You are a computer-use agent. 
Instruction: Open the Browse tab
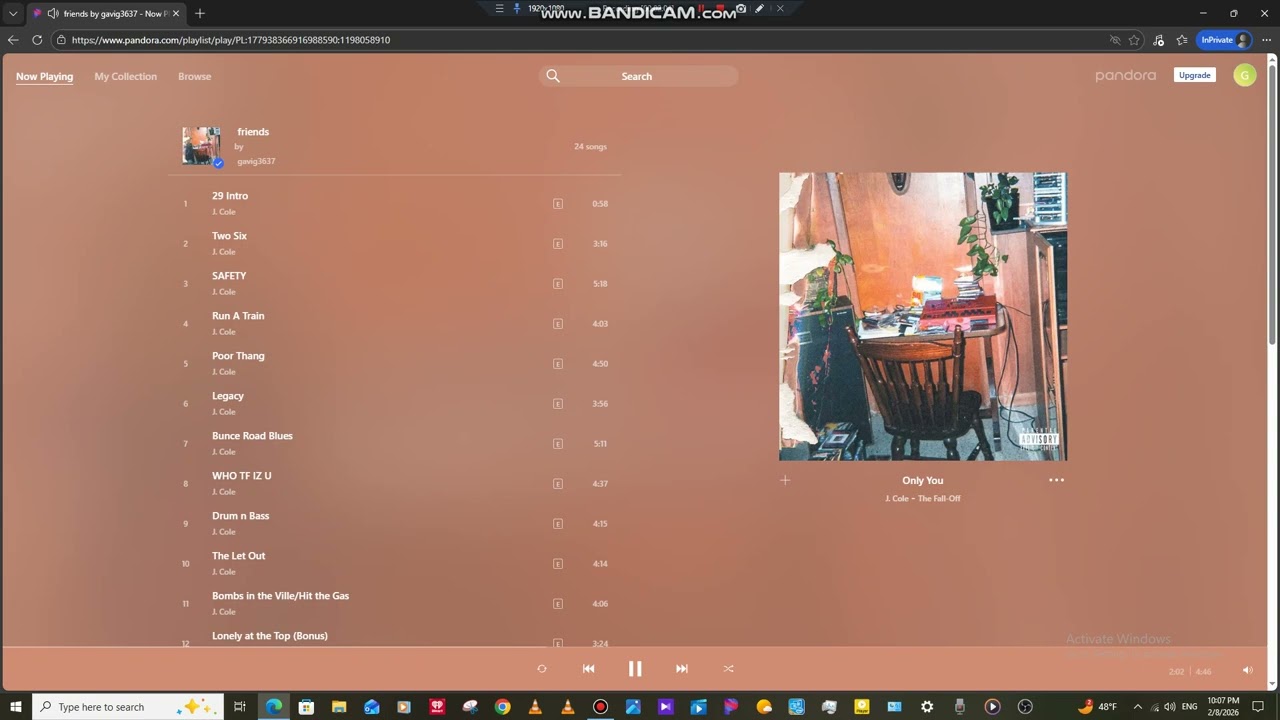point(195,76)
